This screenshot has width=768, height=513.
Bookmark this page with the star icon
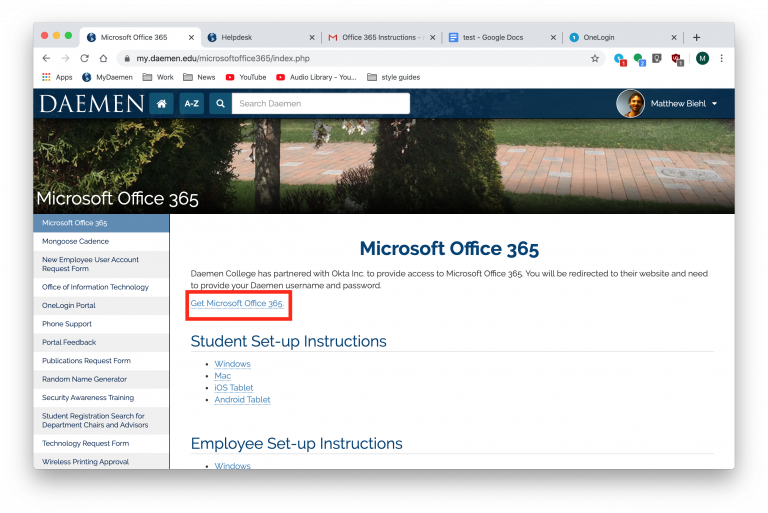pyautogui.click(x=595, y=58)
